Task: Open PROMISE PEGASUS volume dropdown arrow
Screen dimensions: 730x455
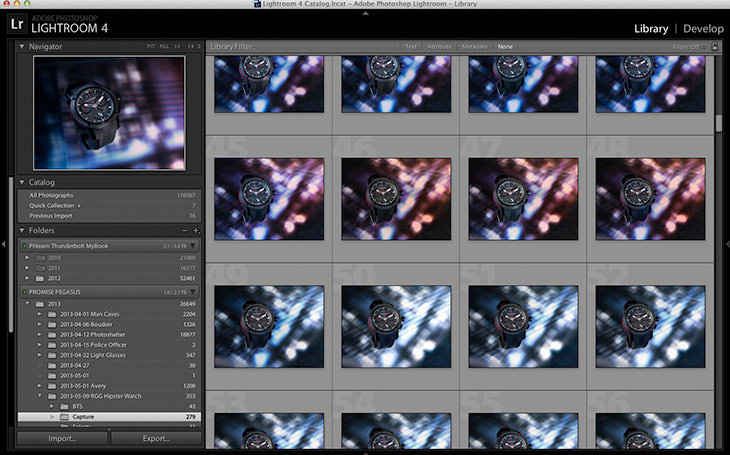Action: click(x=193, y=292)
